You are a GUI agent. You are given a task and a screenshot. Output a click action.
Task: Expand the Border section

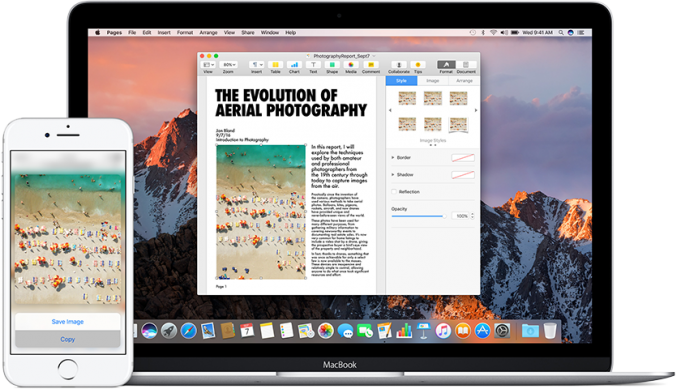tap(393, 158)
